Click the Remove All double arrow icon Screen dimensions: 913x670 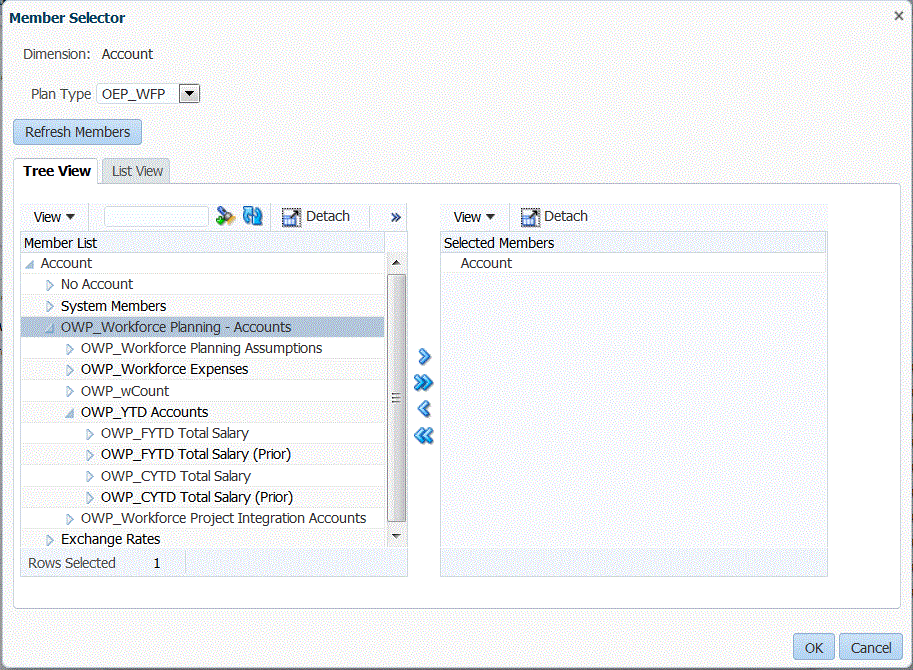tap(423, 435)
